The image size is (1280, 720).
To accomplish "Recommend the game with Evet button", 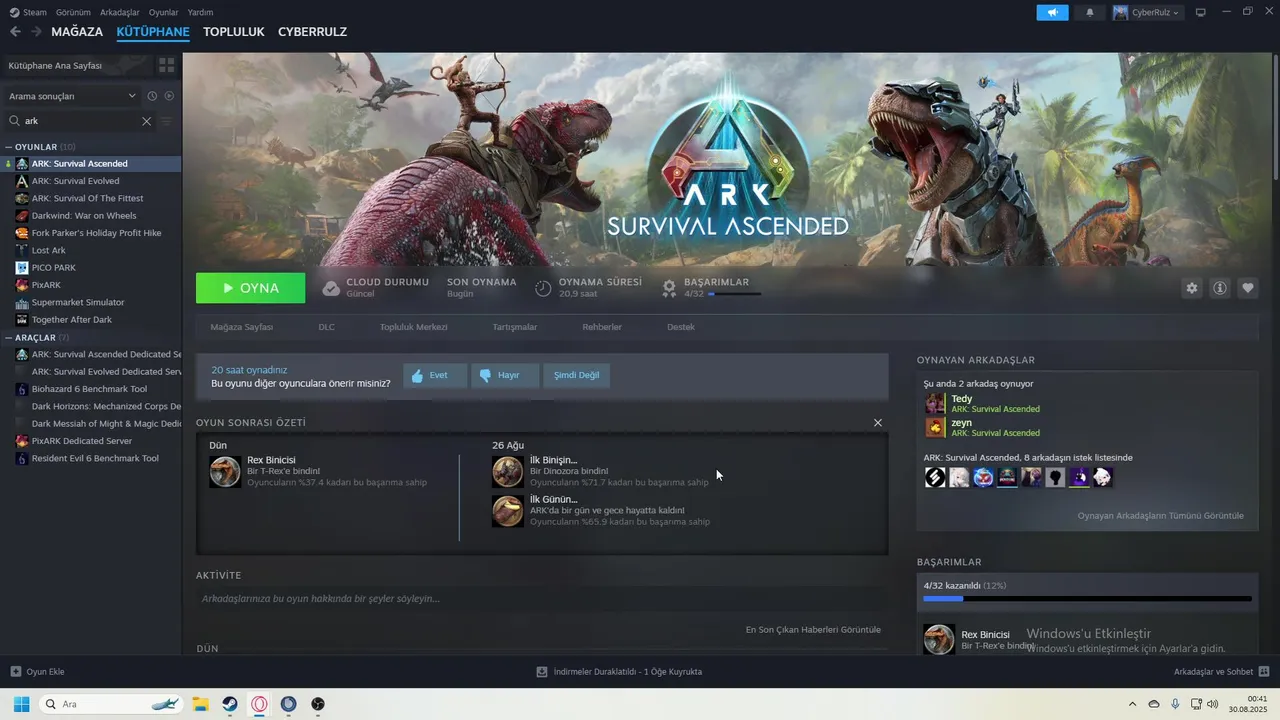I will pos(435,375).
